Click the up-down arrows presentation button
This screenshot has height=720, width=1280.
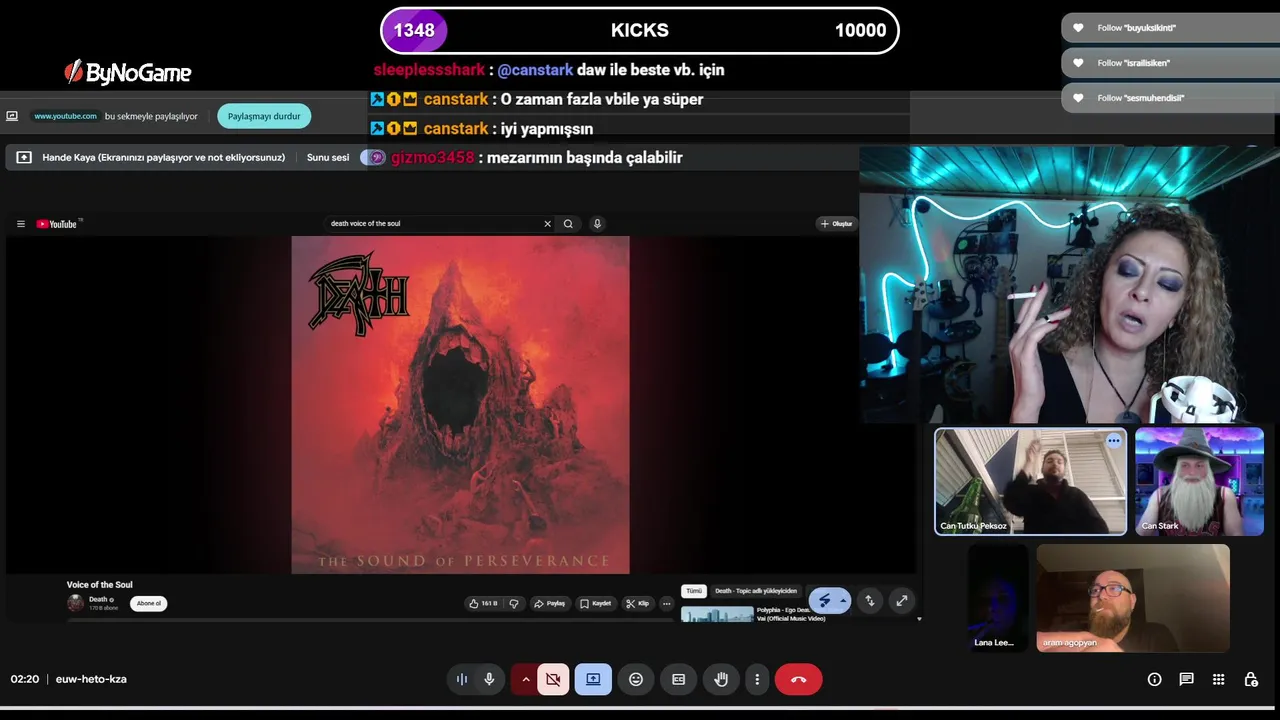(870, 600)
